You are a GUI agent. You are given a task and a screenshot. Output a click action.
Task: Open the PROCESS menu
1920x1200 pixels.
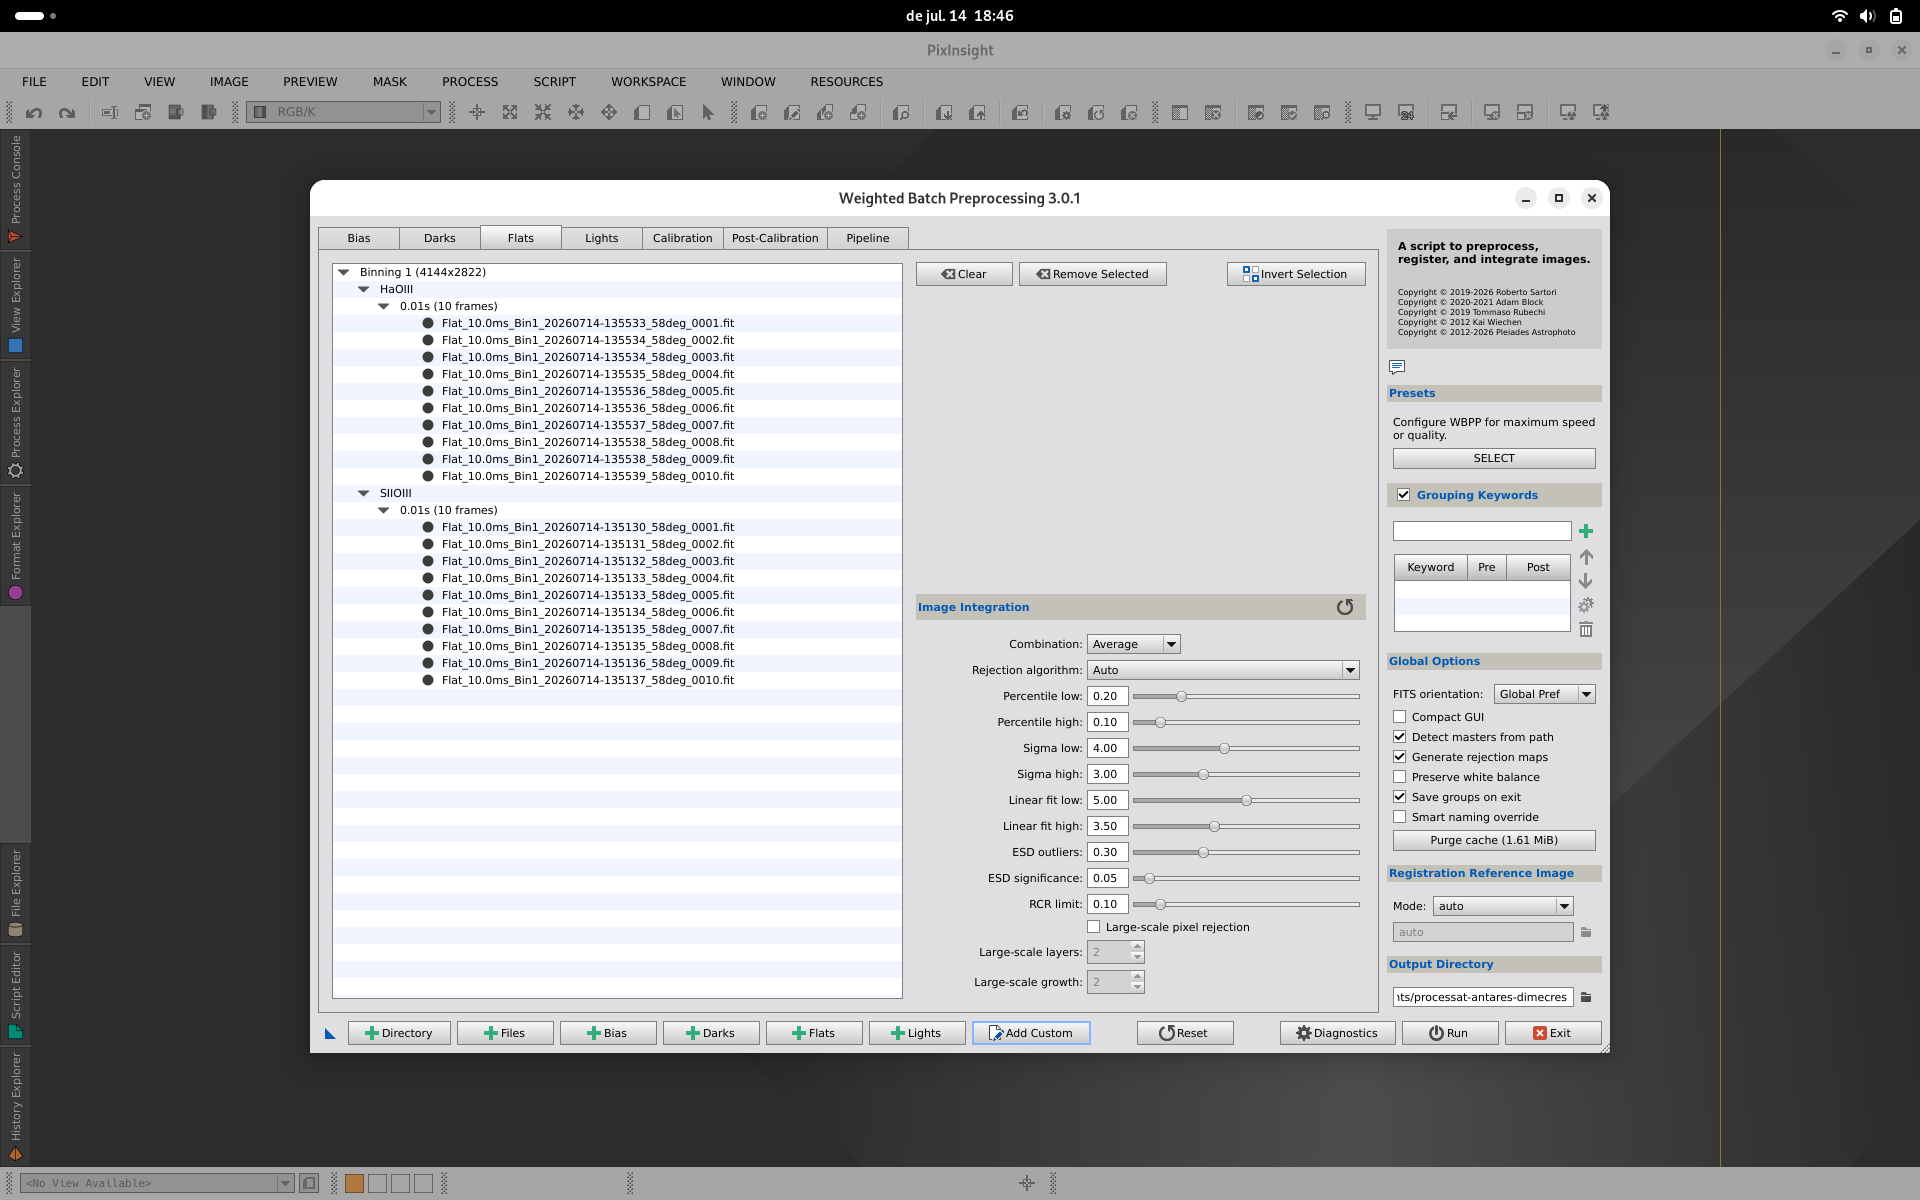[x=470, y=82]
